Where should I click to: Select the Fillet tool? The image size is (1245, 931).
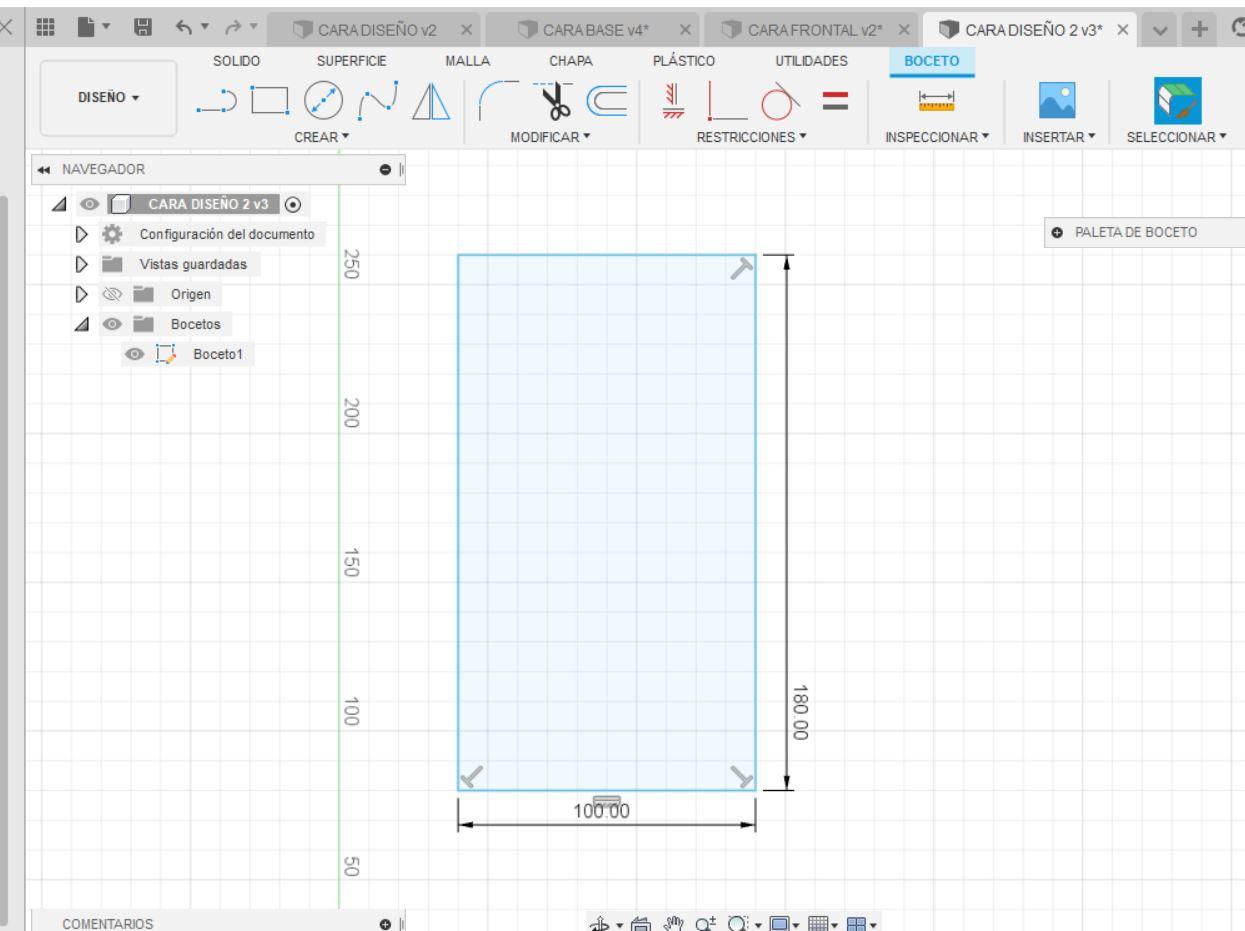498,101
